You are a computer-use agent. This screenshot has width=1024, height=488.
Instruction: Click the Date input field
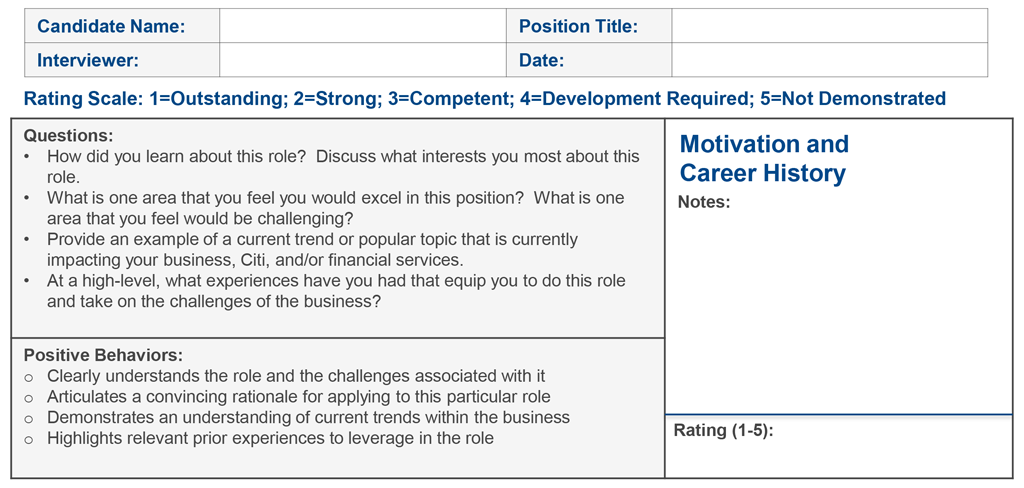point(829,61)
